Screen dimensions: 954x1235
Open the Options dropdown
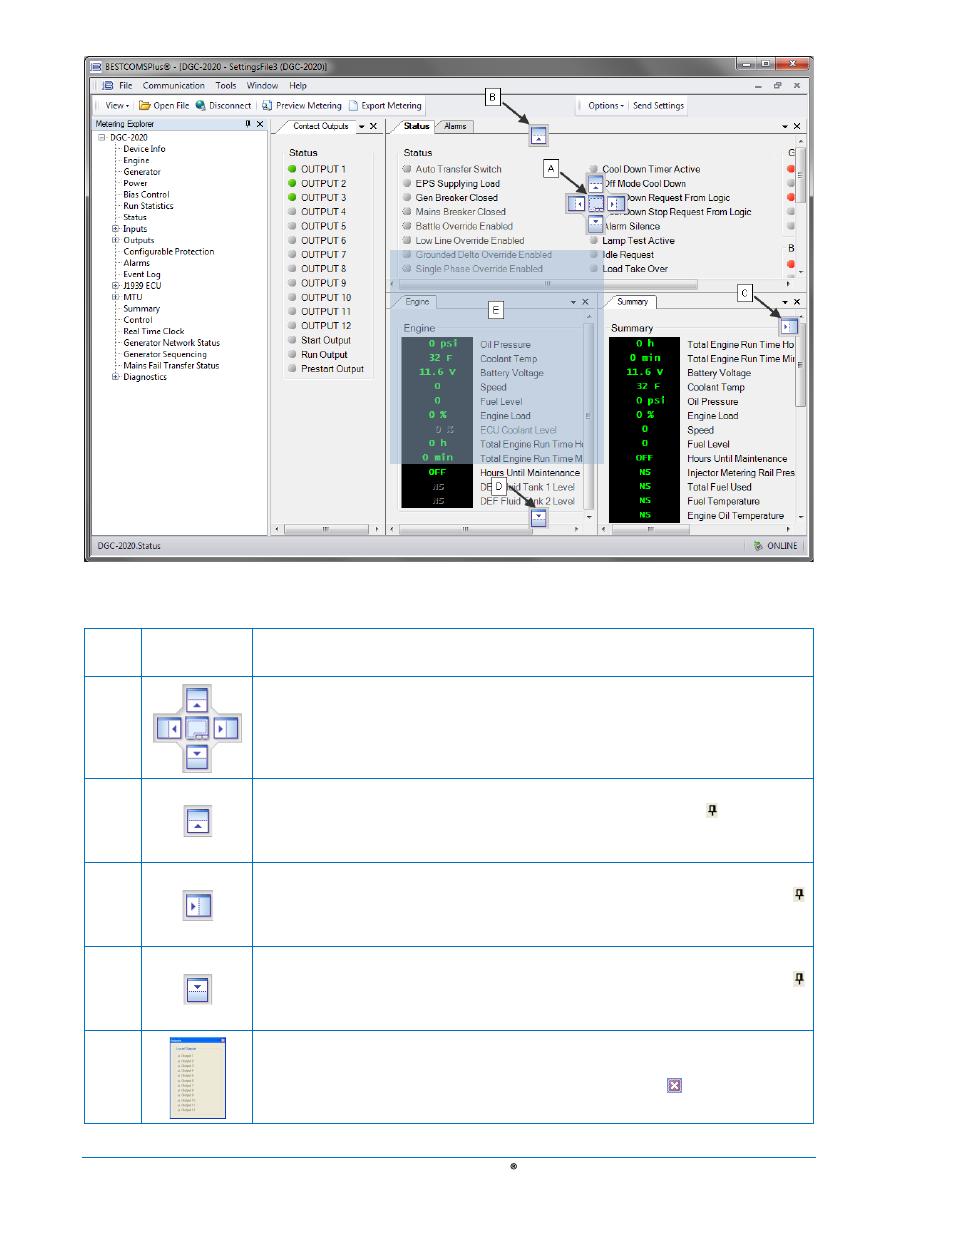pyautogui.click(x=605, y=106)
